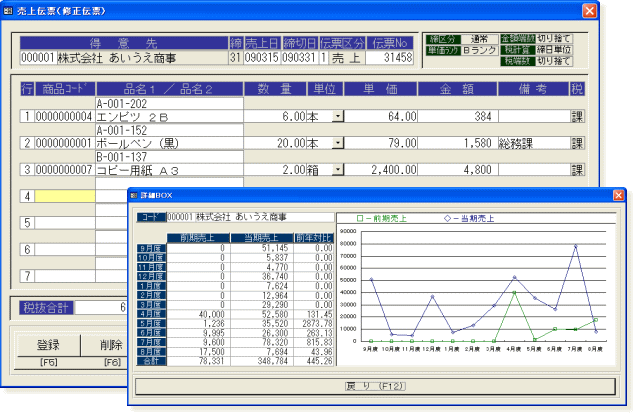634x413 pixels.
Task: Click product code 0000000004
Action: coord(65,117)
